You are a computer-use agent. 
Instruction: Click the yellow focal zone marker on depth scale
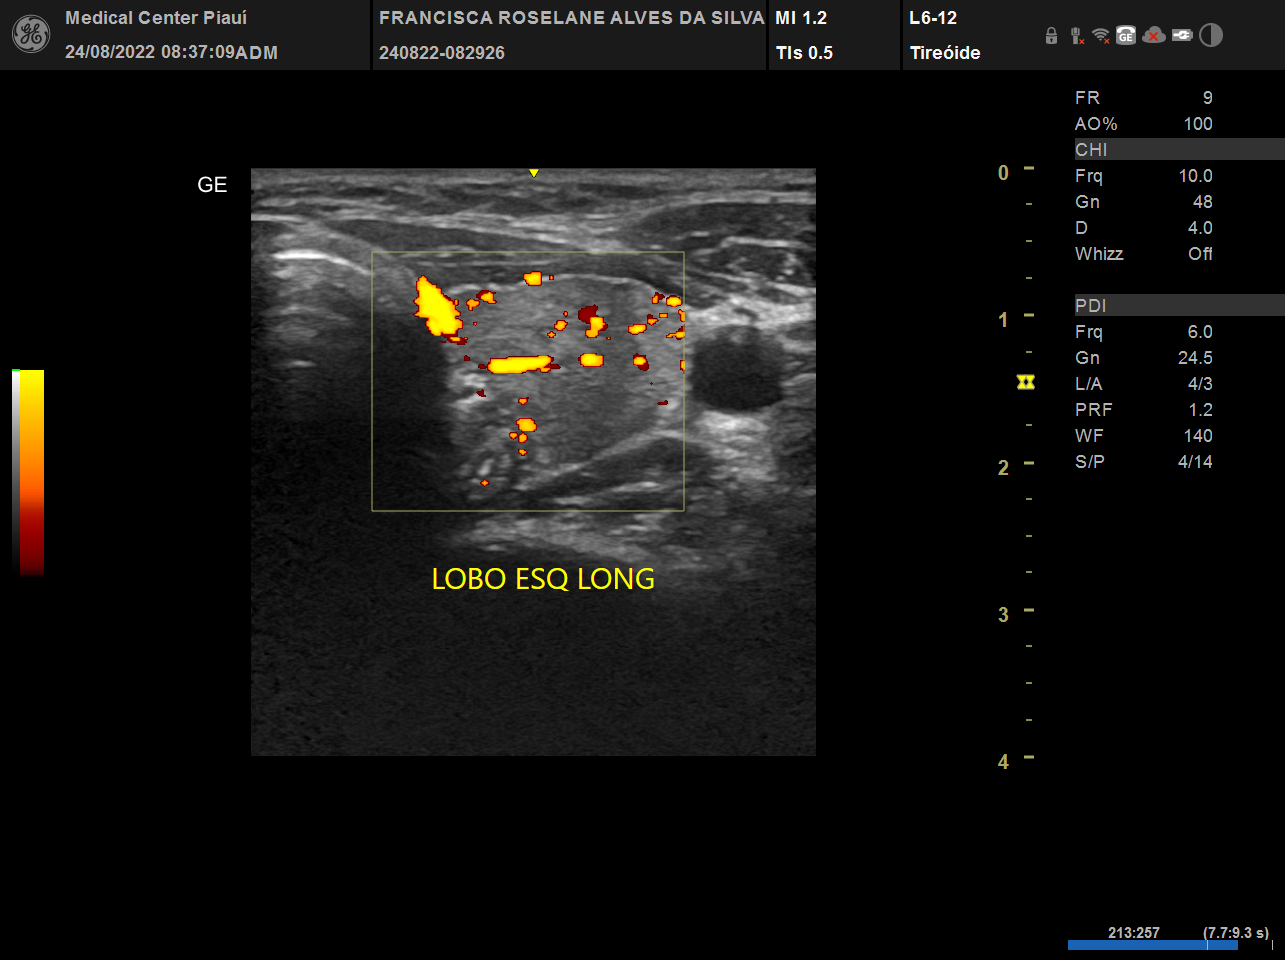tap(1025, 383)
